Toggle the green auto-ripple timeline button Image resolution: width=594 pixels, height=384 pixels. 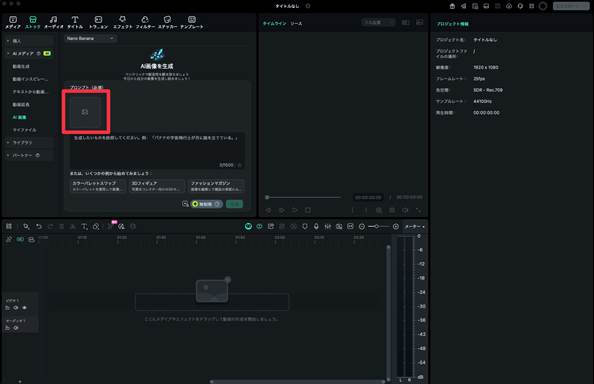pos(248,226)
